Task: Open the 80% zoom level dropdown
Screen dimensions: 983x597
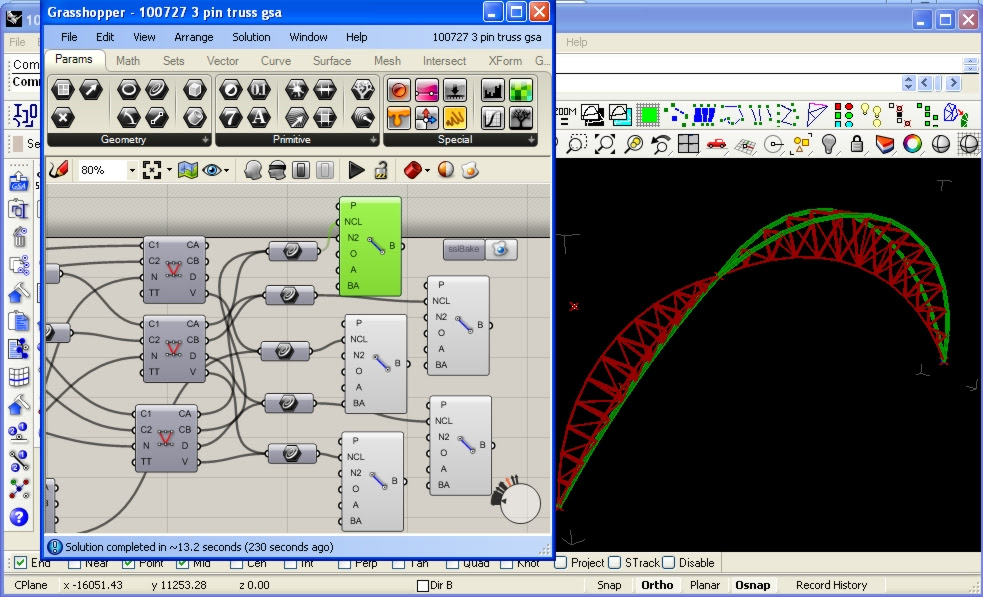Action: (131, 171)
